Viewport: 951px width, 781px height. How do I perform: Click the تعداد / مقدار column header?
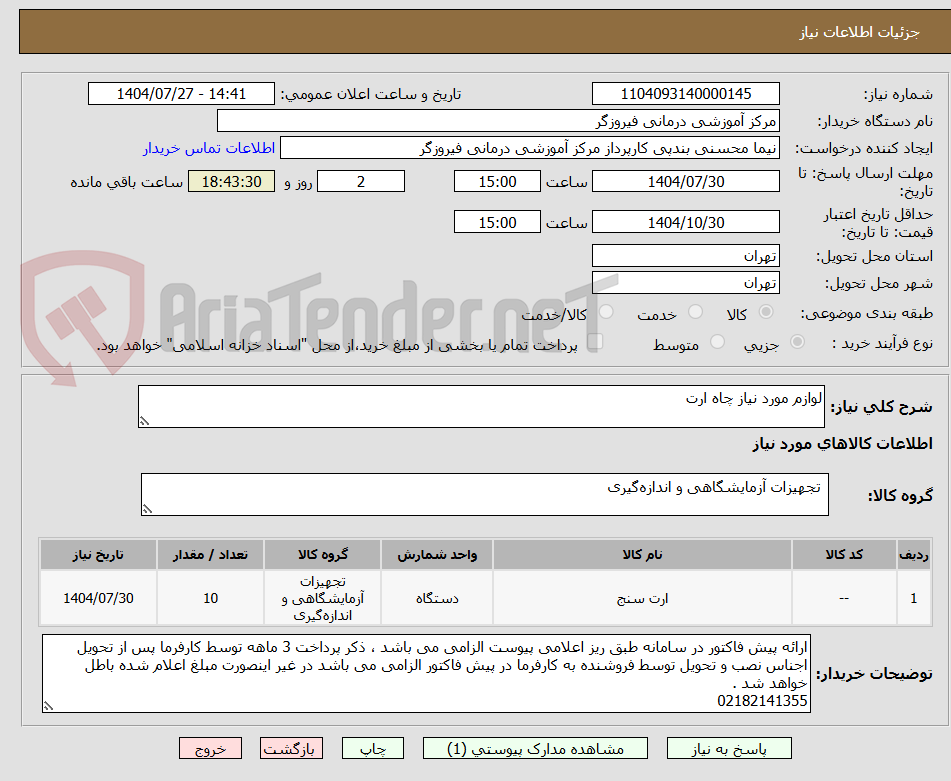(x=210, y=555)
